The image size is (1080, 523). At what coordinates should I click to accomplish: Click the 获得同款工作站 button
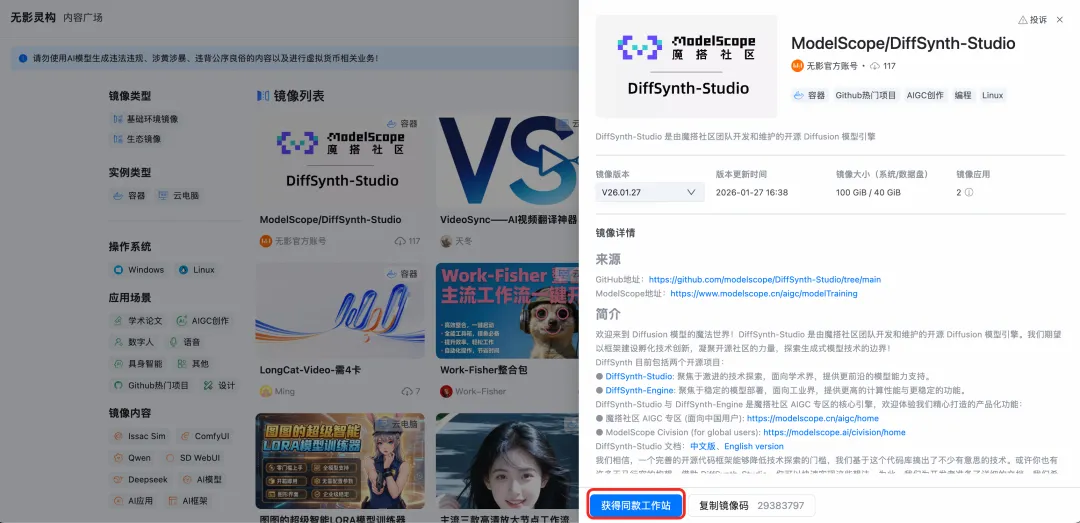pos(636,505)
